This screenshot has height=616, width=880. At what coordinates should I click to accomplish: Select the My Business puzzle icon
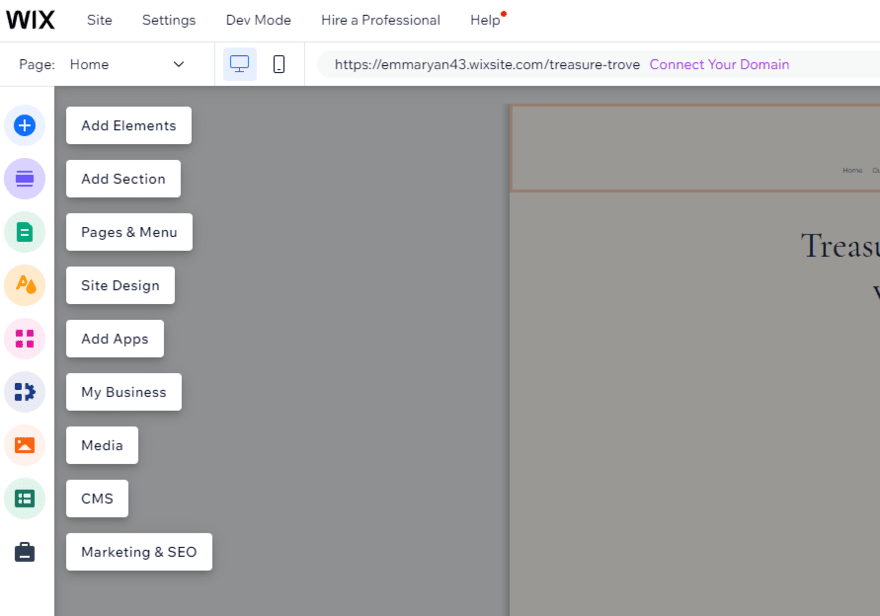[x=24, y=391]
